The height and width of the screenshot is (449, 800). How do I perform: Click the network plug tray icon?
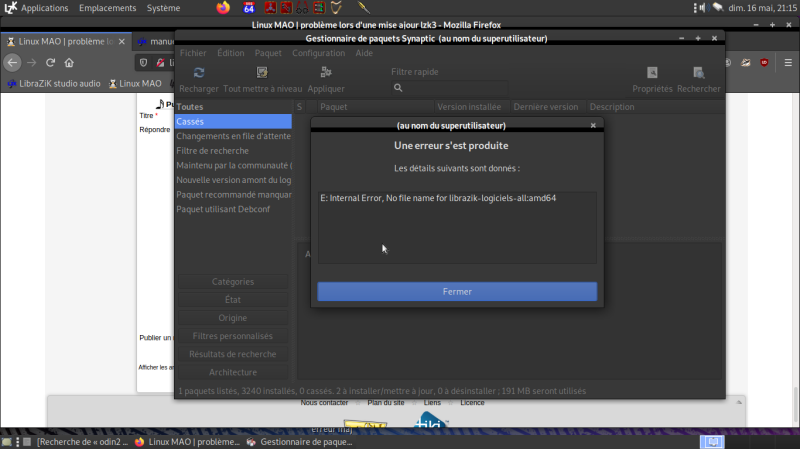click(718, 8)
